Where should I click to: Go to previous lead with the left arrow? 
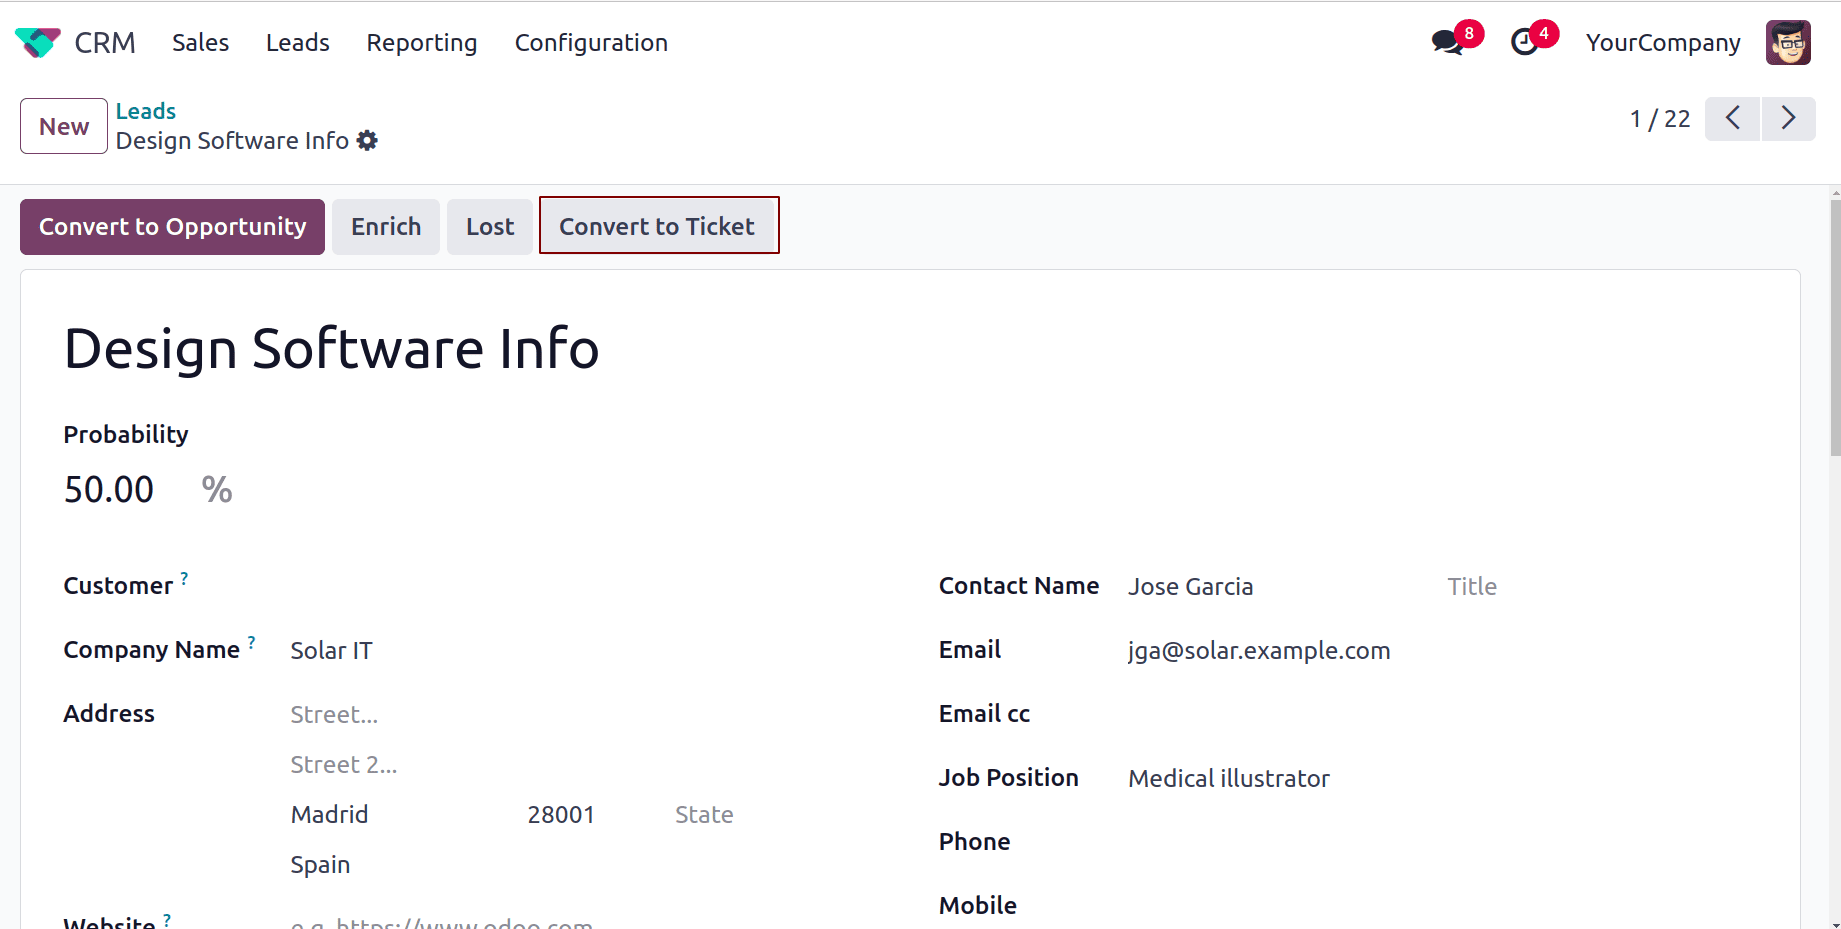pyautogui.click(x=1732, y=118)
